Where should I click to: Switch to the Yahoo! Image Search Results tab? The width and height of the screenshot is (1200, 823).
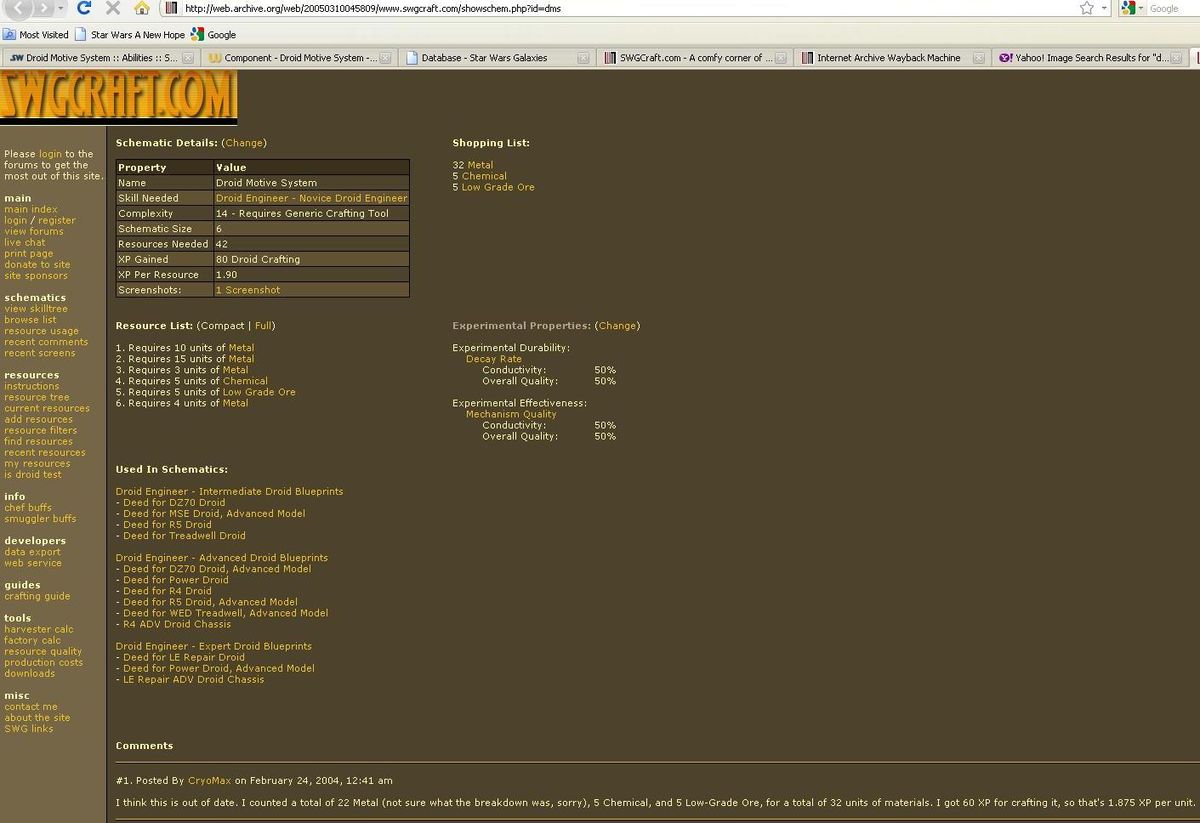[x=1090, y=58]
